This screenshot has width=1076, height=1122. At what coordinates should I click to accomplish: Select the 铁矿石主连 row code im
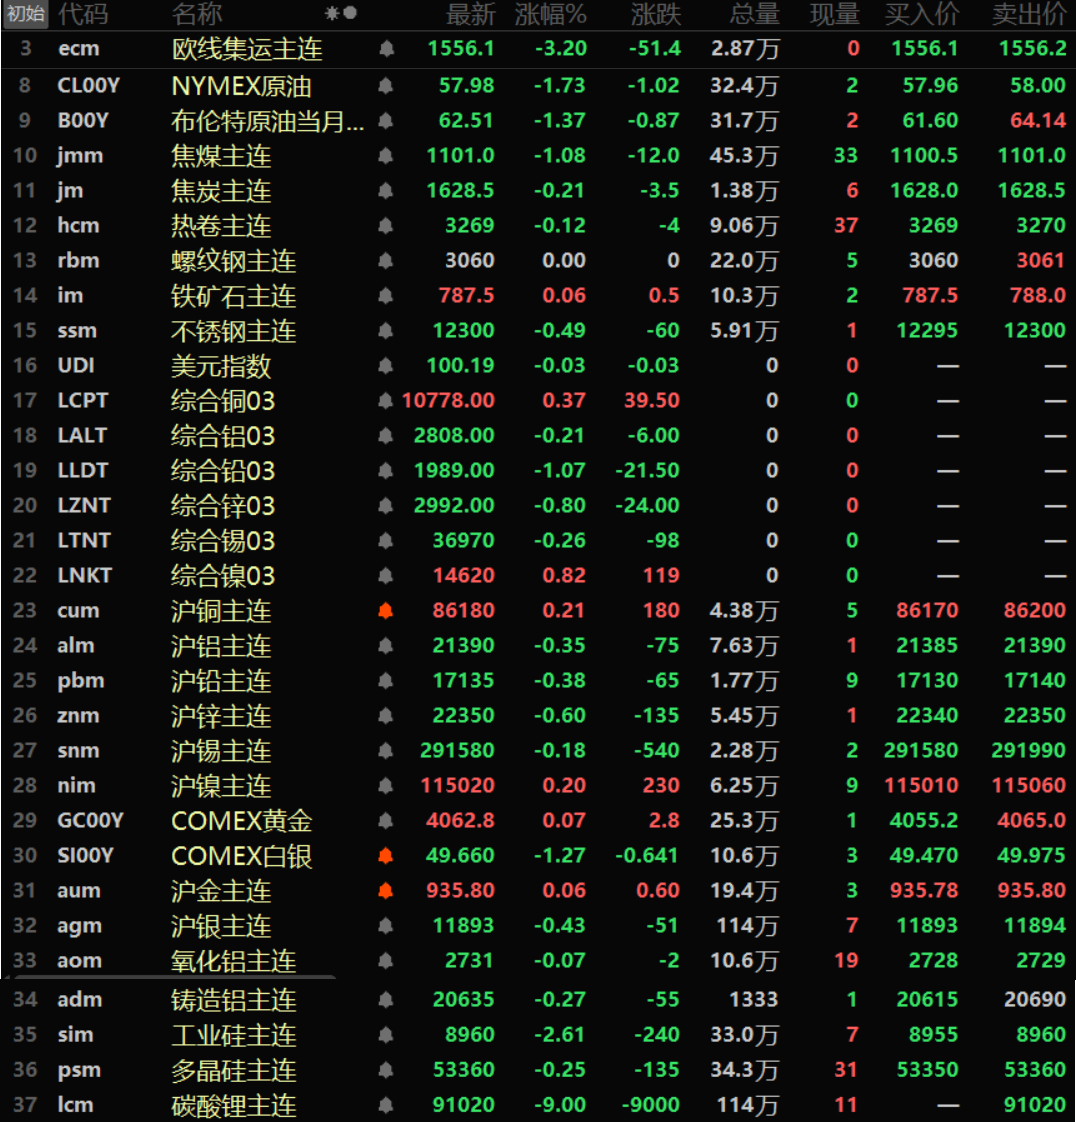(x=70, y=296)
